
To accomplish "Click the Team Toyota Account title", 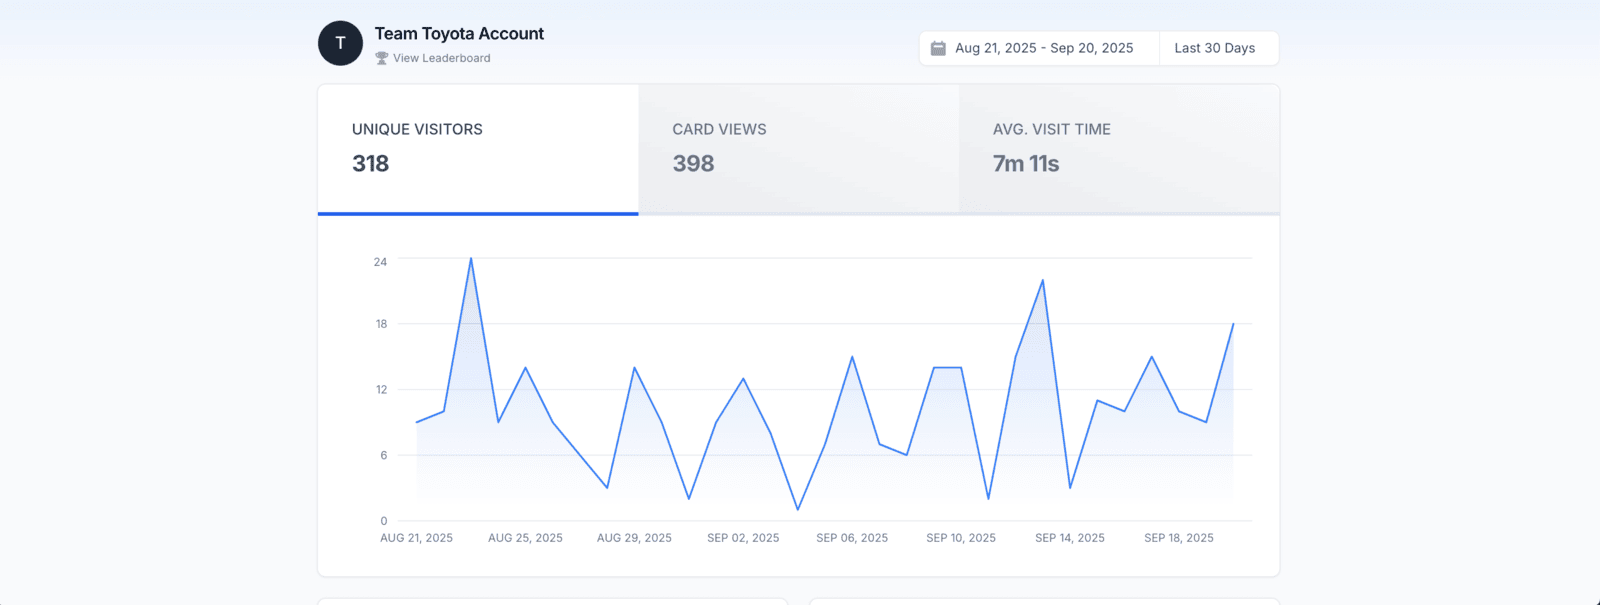I will point(459,33).
